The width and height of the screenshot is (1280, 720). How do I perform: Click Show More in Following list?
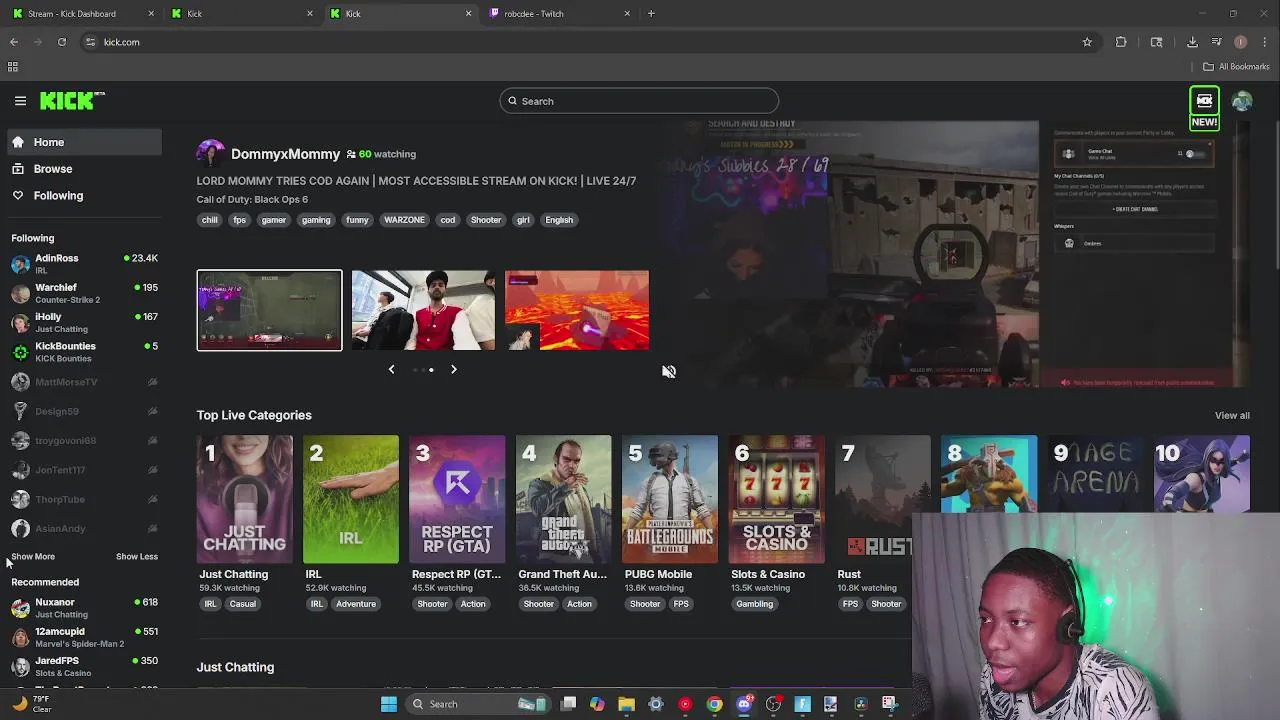coord(33,557)
